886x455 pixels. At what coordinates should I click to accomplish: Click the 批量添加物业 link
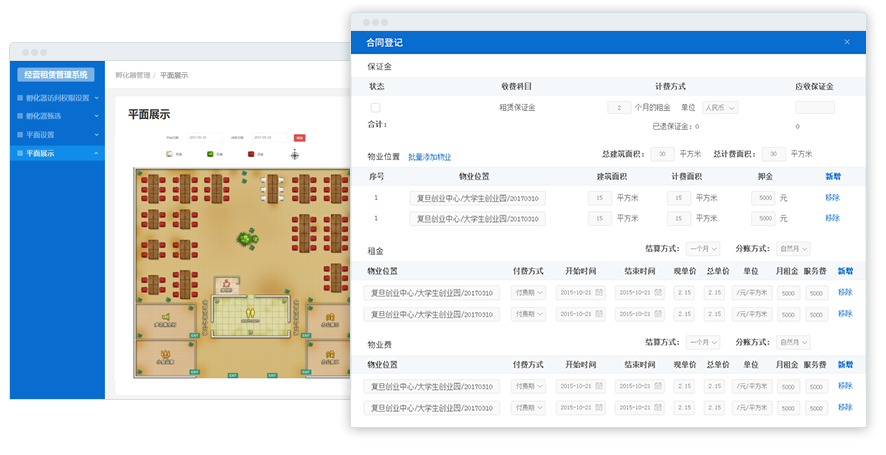click(x=429, y=156)
